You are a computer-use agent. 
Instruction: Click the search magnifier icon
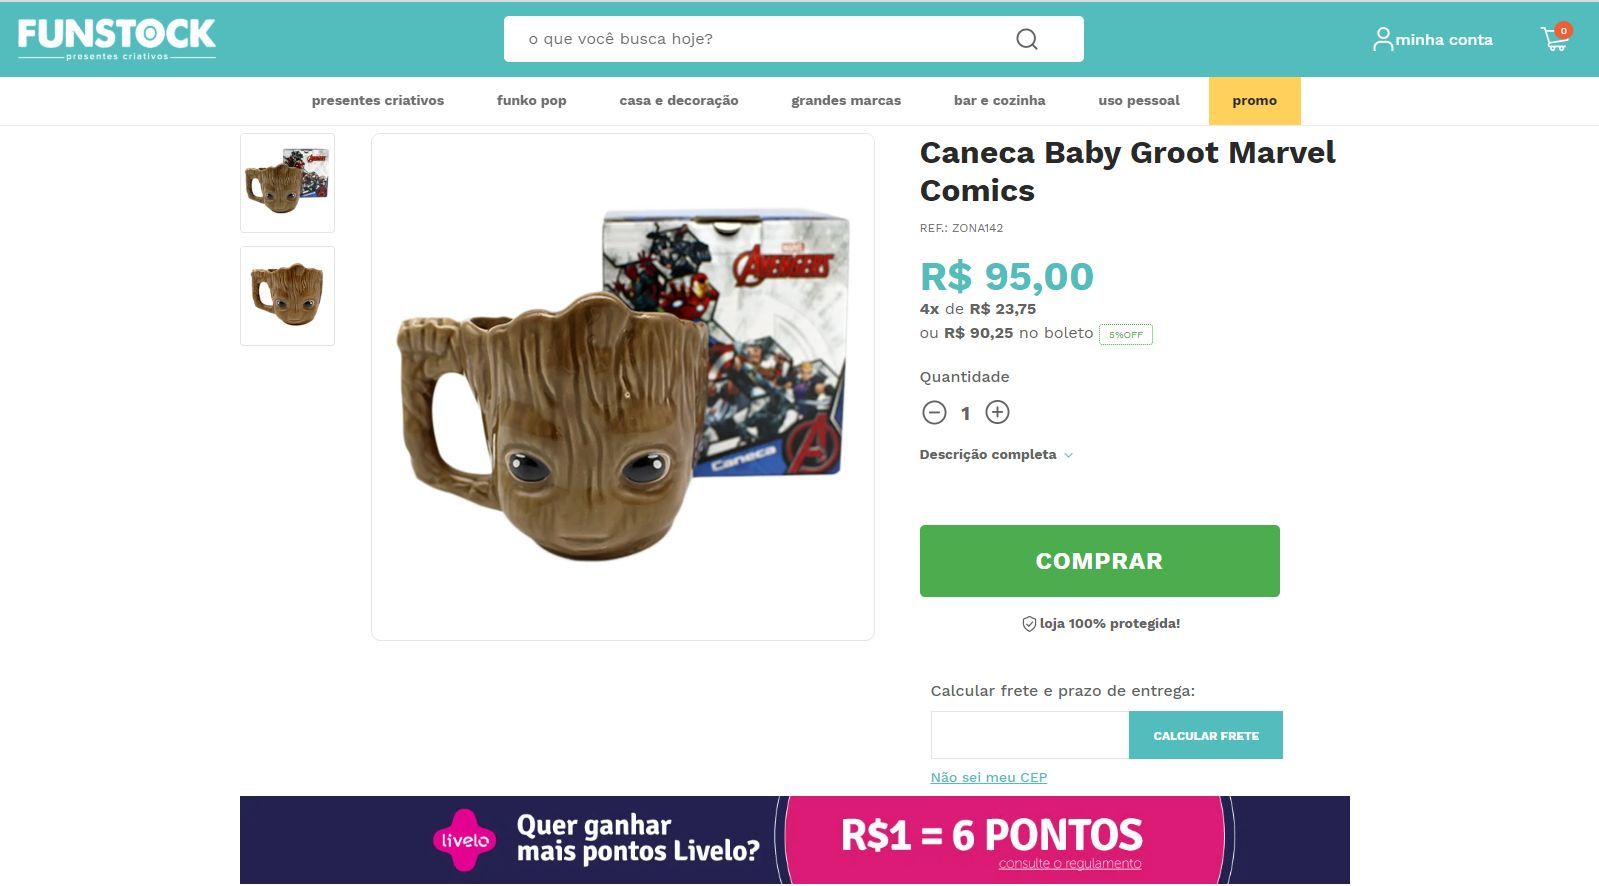click(1026, 39)
